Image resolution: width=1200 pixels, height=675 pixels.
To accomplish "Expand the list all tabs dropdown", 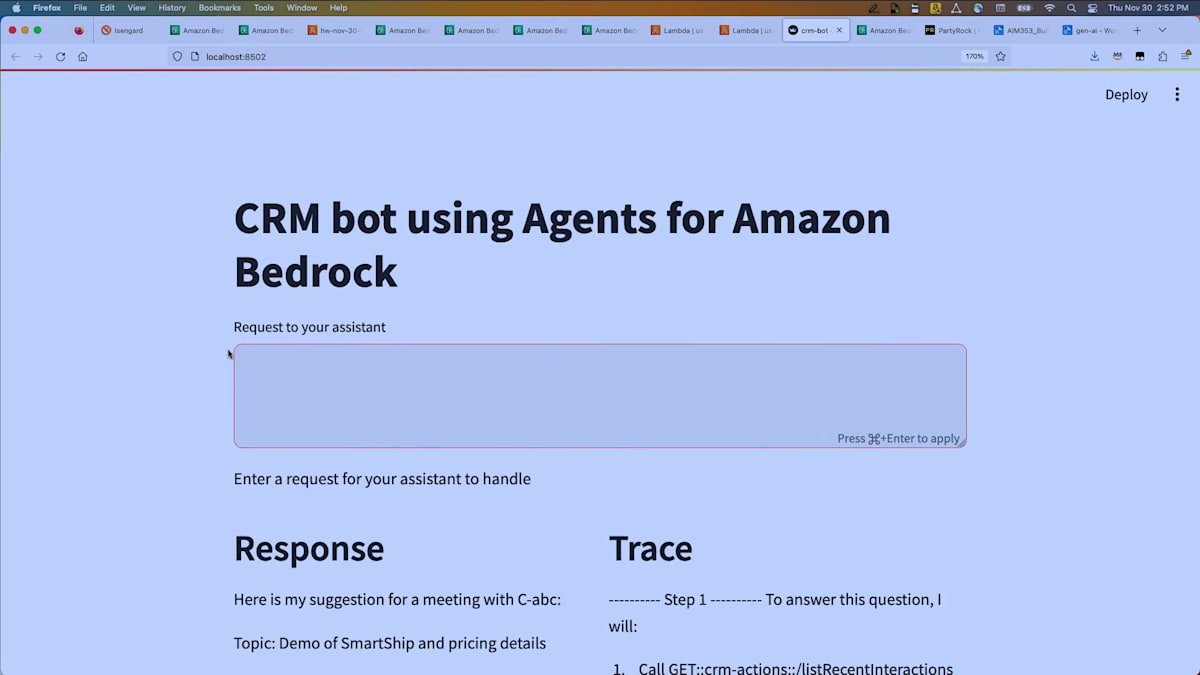I will tap(1162, 30).
